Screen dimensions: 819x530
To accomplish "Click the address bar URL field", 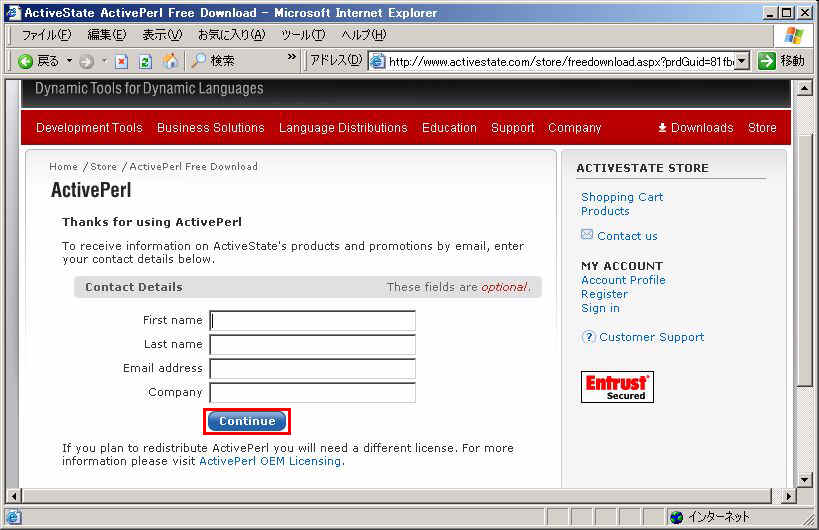I will pos(561,62).
